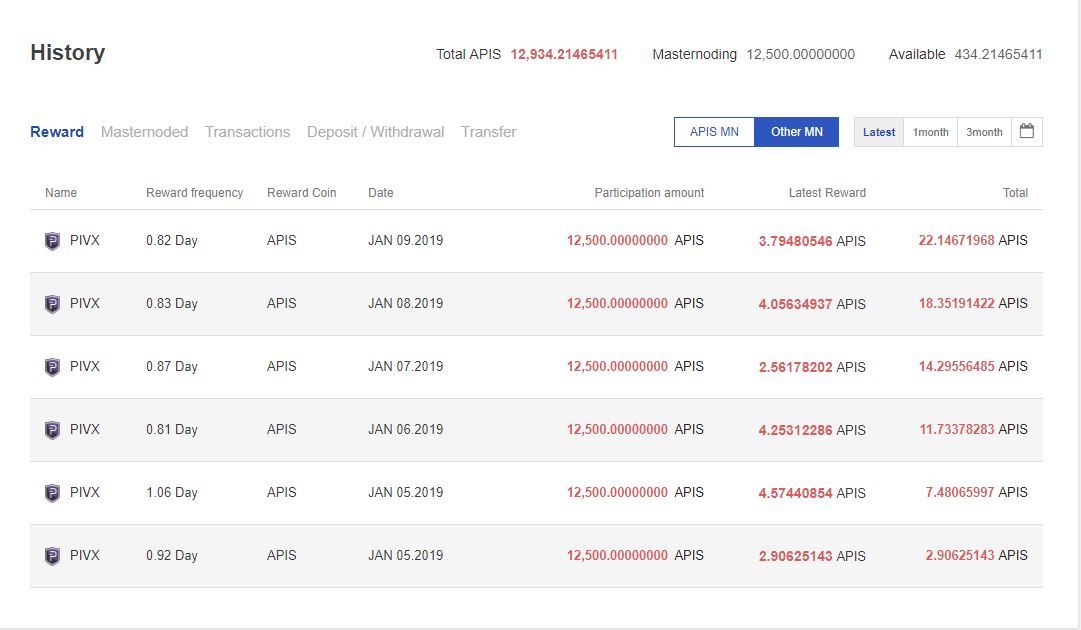Click PIVX icon in 0.92 Day row
This screenshot has width=1081, height=630.
(x=53, y=556)
